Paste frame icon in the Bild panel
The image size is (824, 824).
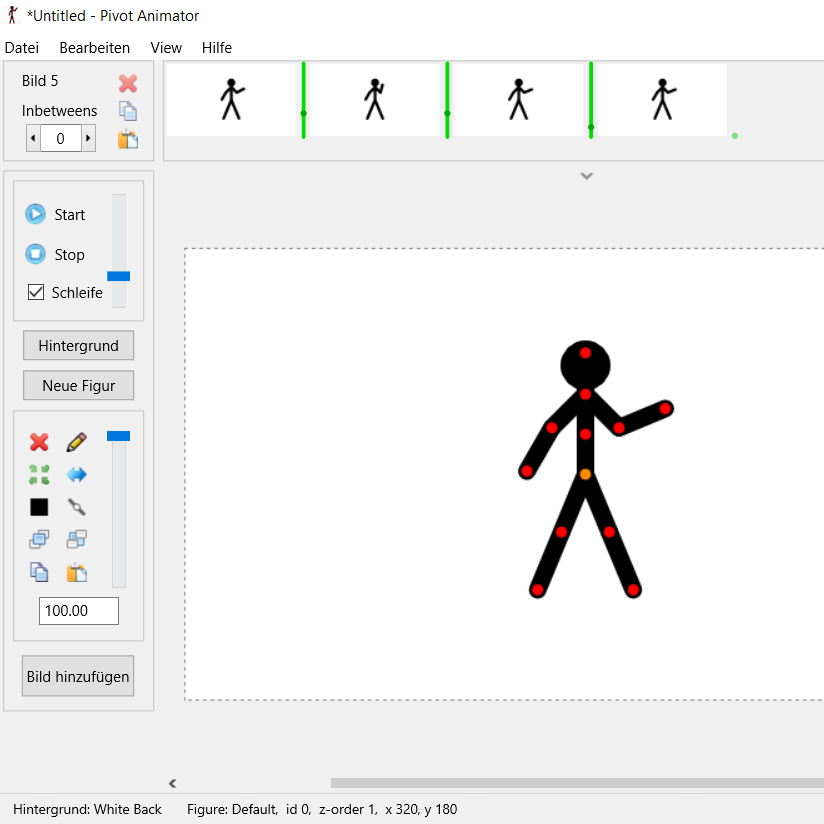pos(128,140)
